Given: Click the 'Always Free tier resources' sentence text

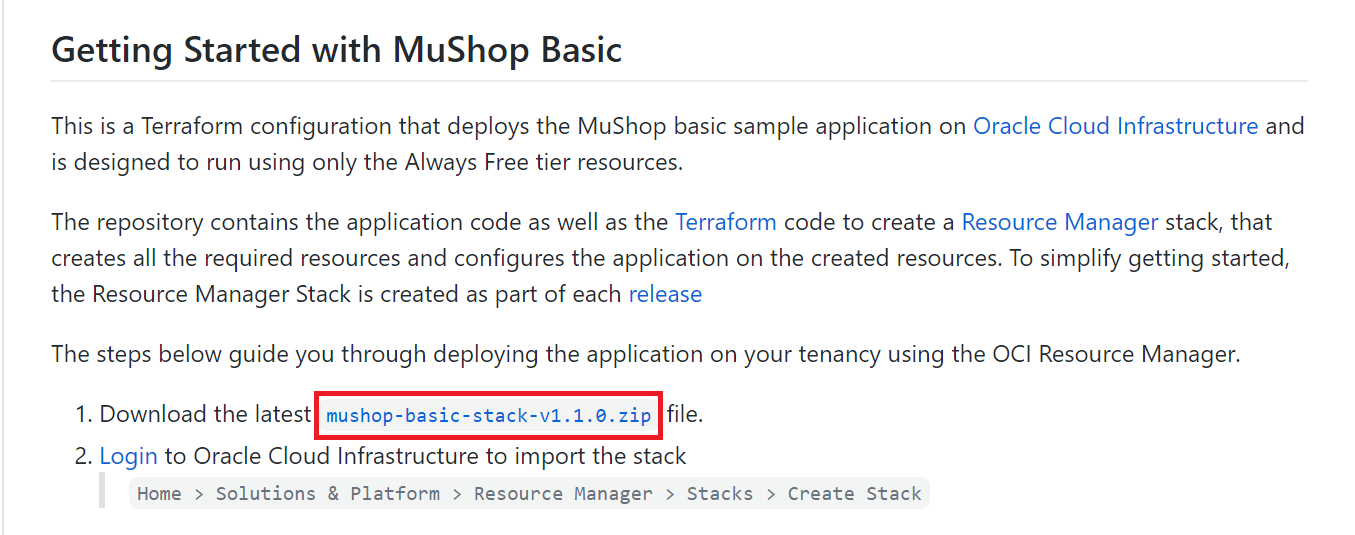Looking at the screenshot, I should 543,162.
